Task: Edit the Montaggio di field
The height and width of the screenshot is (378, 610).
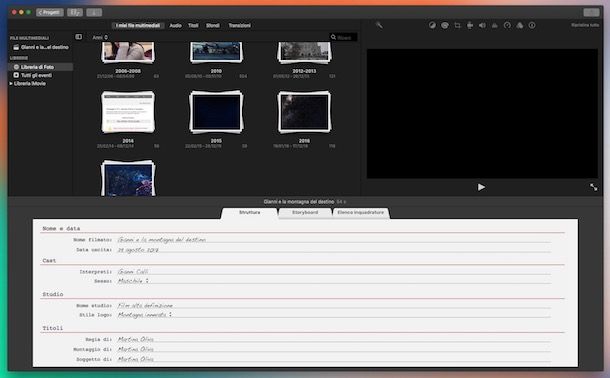Action: pos(334,349)
